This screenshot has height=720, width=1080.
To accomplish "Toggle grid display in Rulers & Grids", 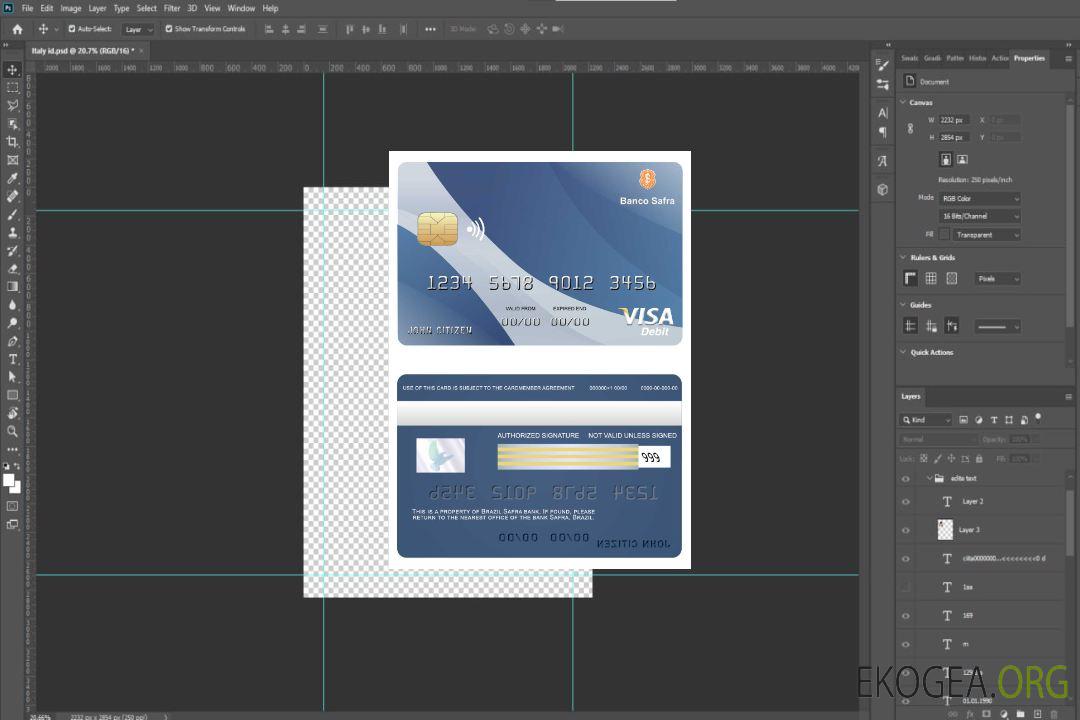I will click(x=931, y=278).
